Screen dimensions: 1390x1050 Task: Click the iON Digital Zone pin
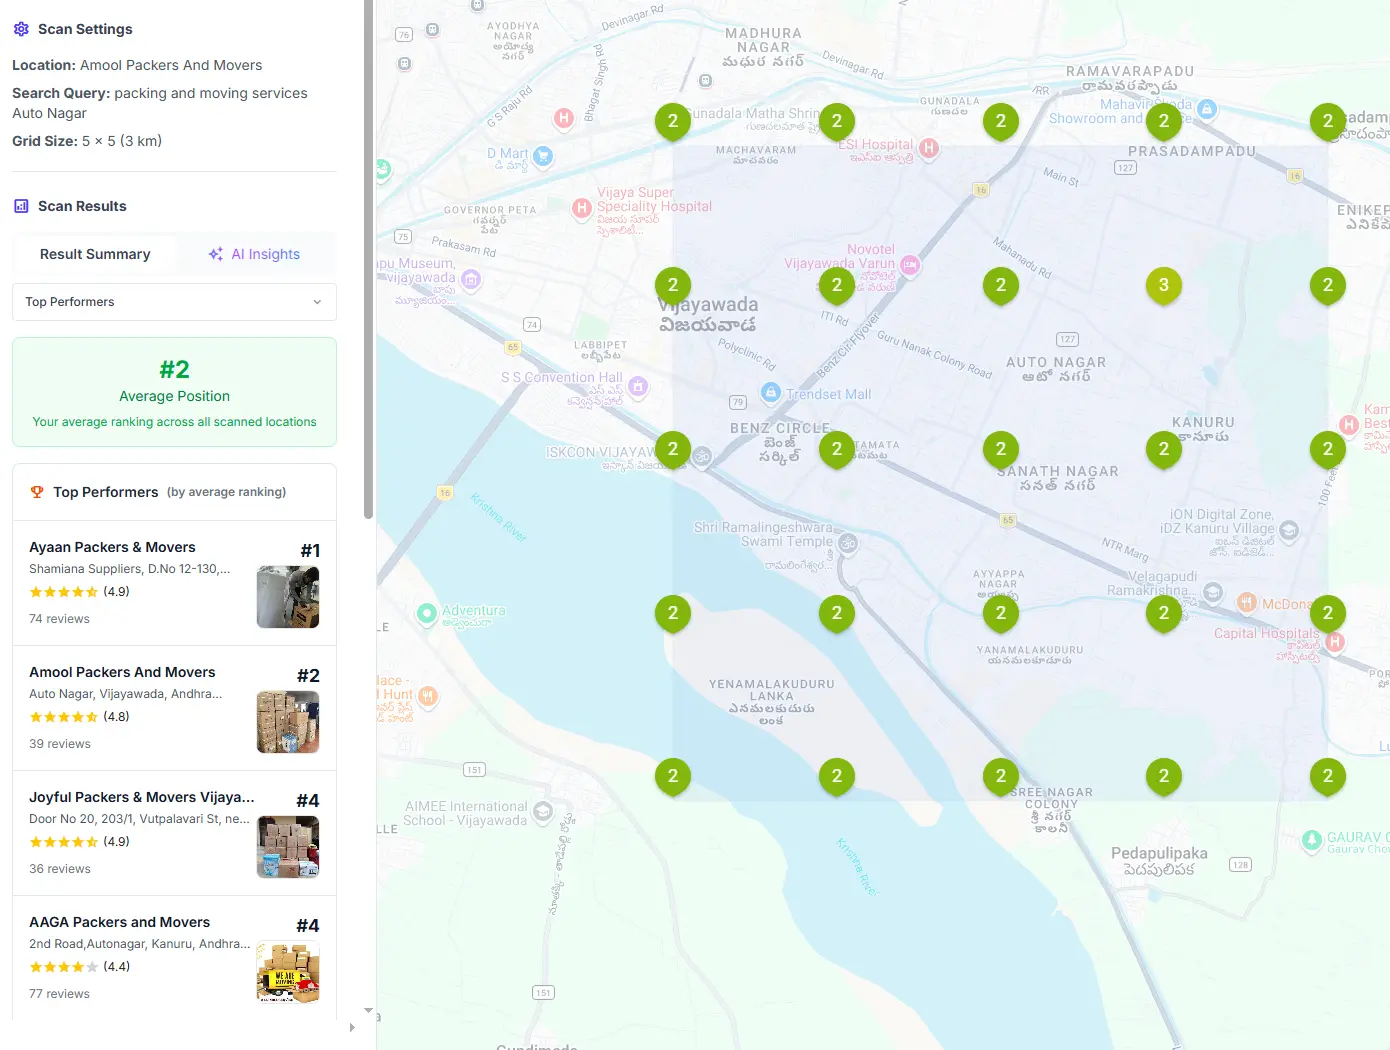tap(1289, 531)
